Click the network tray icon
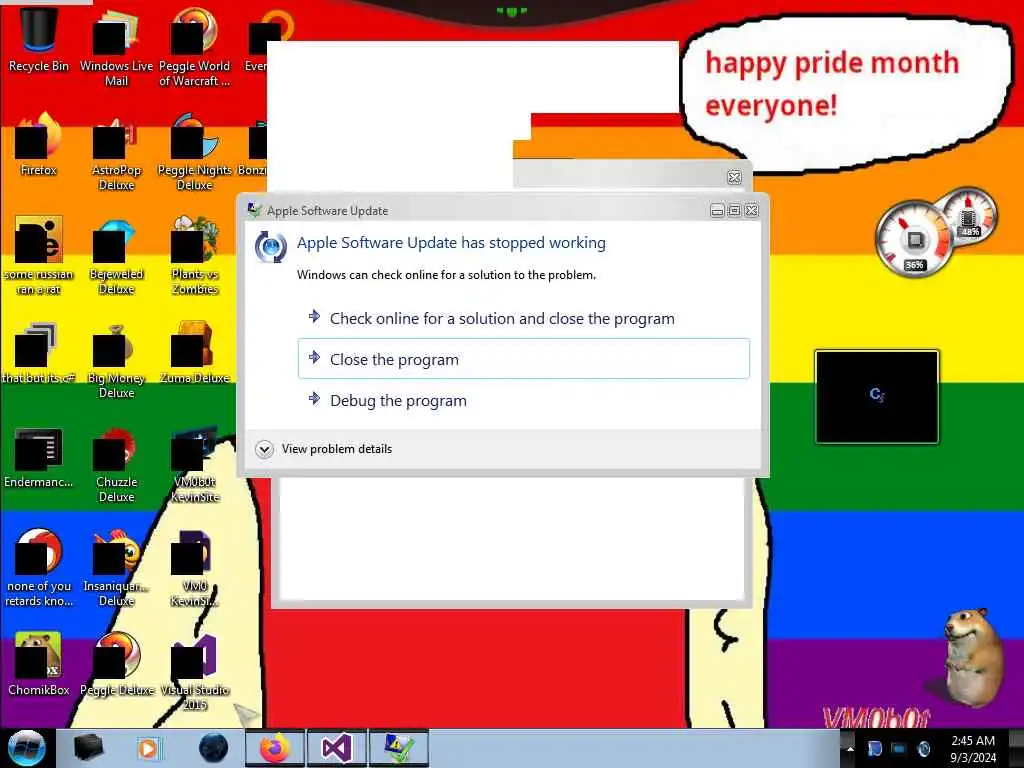 [x=899, y=749]
